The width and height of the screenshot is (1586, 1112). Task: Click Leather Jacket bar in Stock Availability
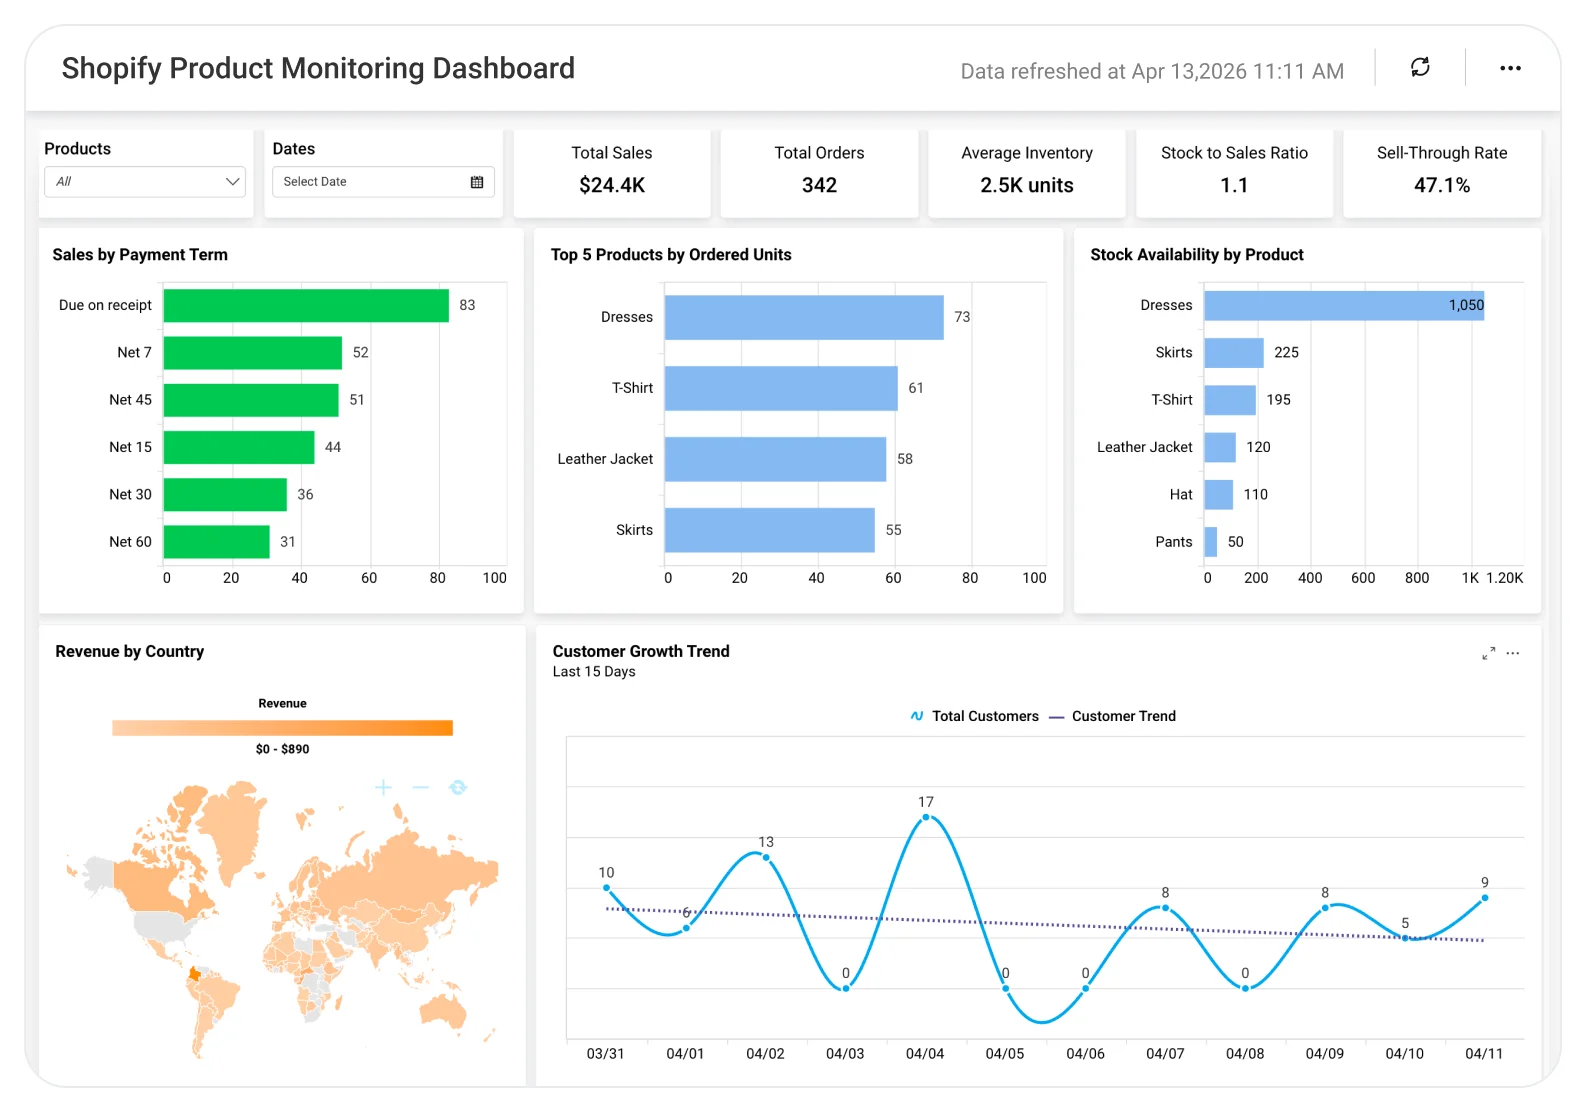1220,447
